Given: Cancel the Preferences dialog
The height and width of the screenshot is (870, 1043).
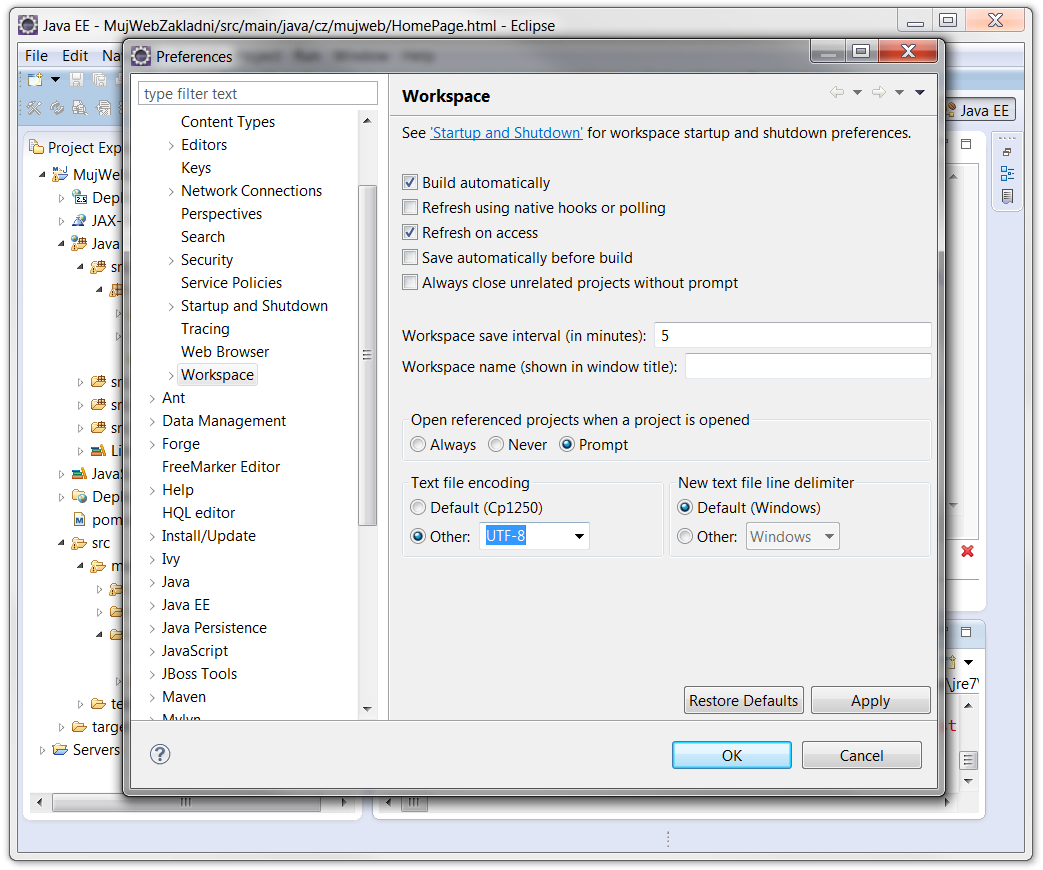Looking at the screenshot, I should pyautogui.click(x=861, y=755).
